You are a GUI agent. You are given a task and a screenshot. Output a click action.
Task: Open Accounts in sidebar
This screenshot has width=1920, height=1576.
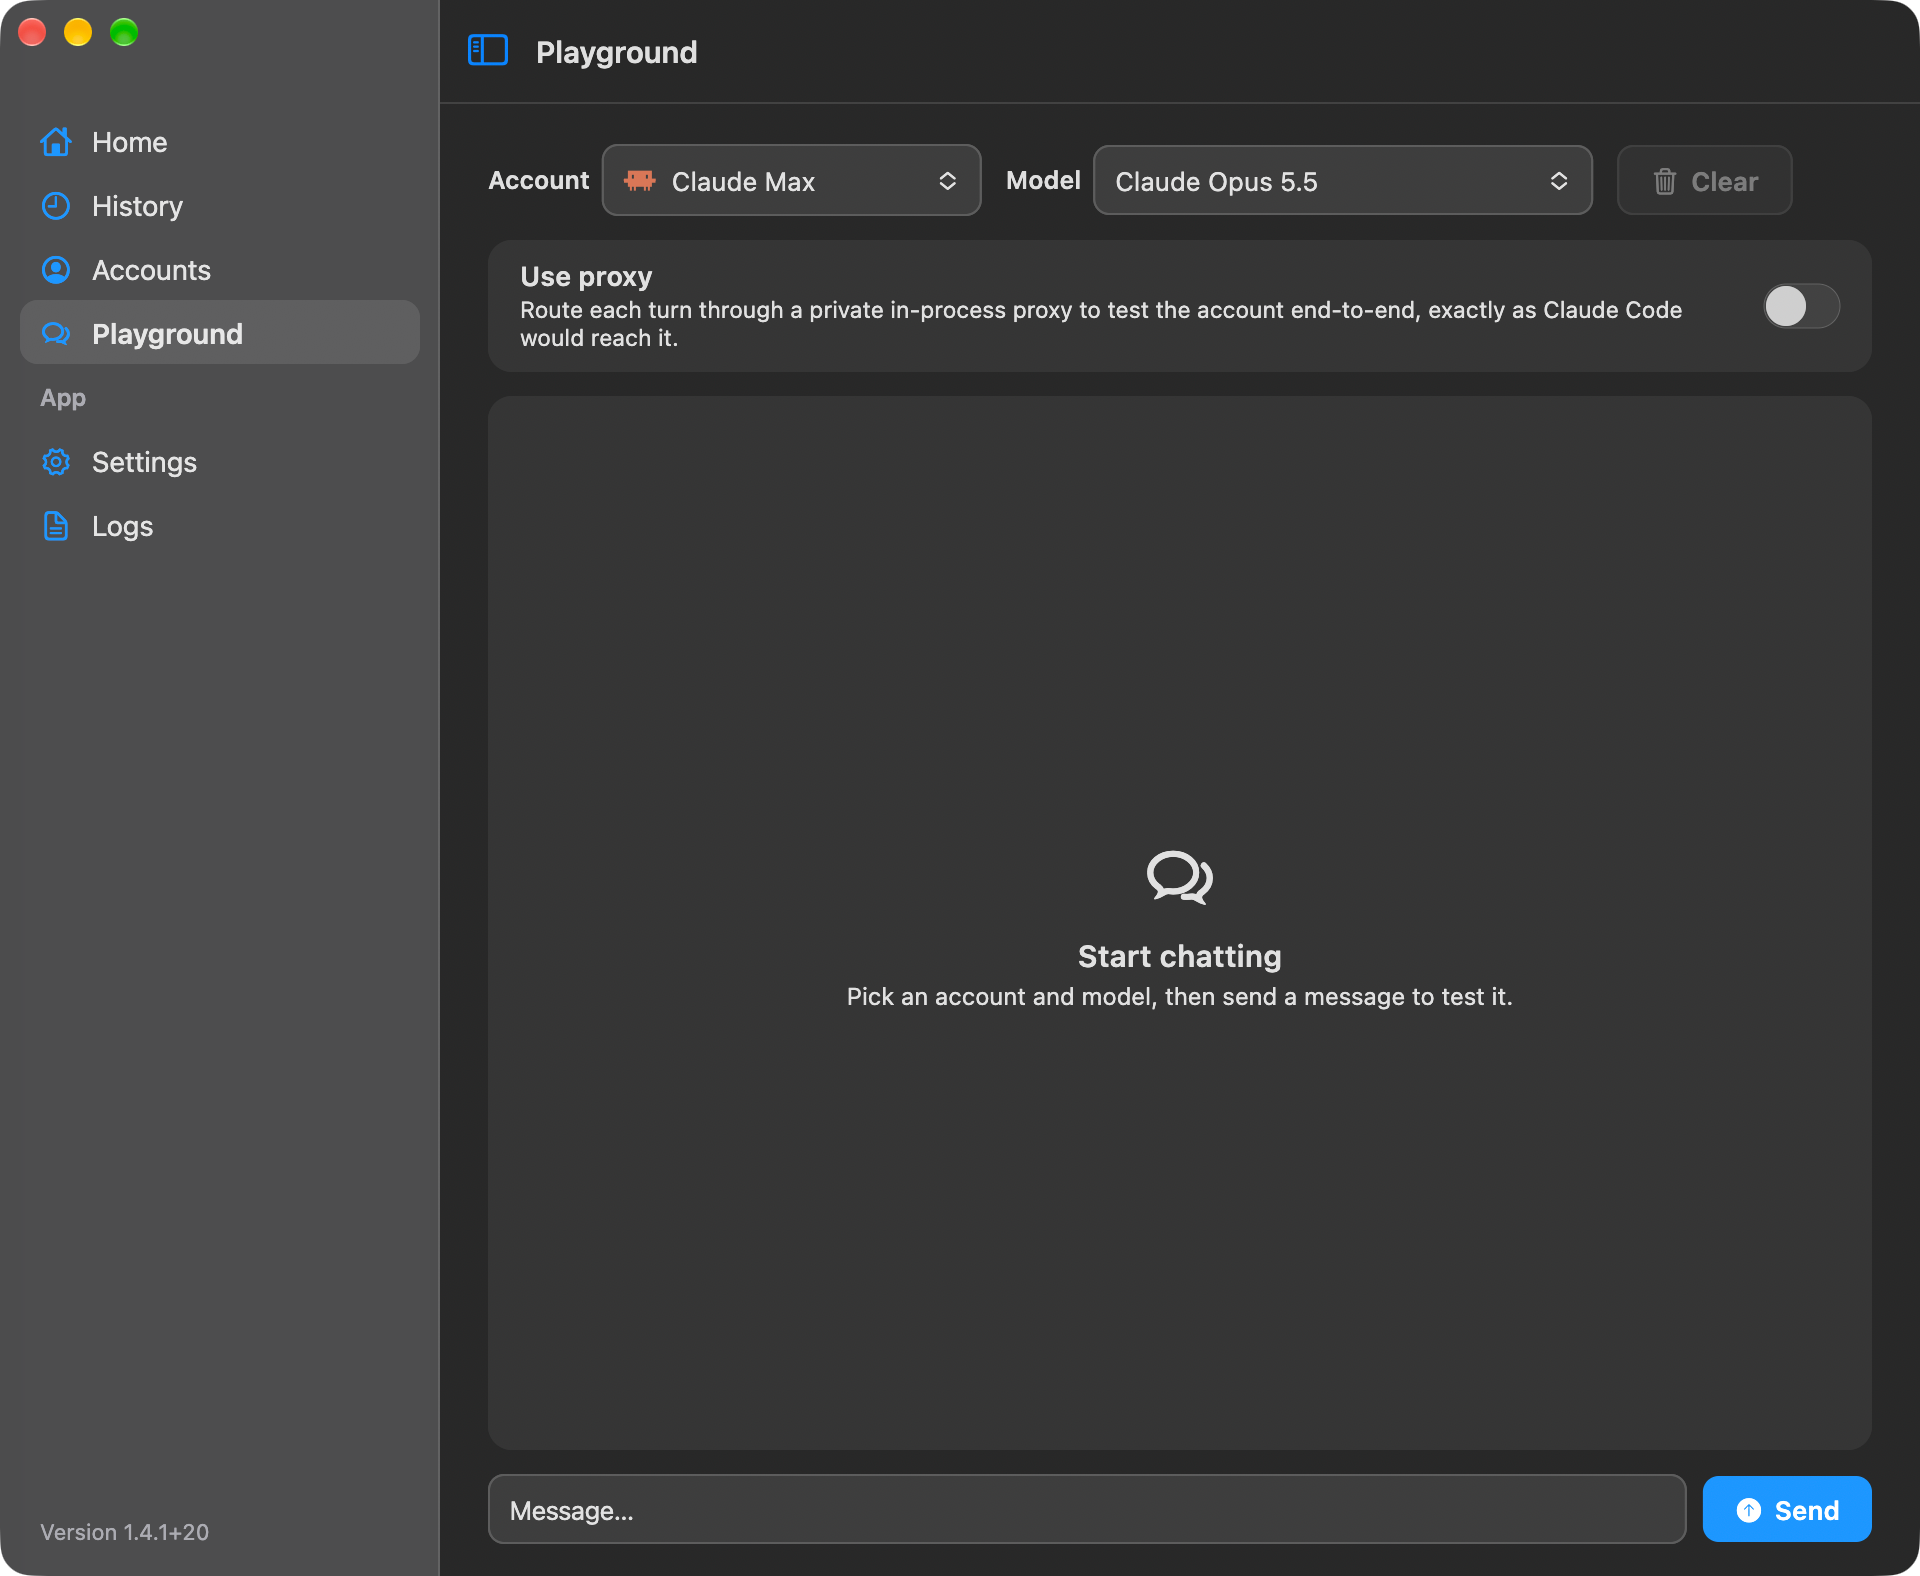(220, 270)
